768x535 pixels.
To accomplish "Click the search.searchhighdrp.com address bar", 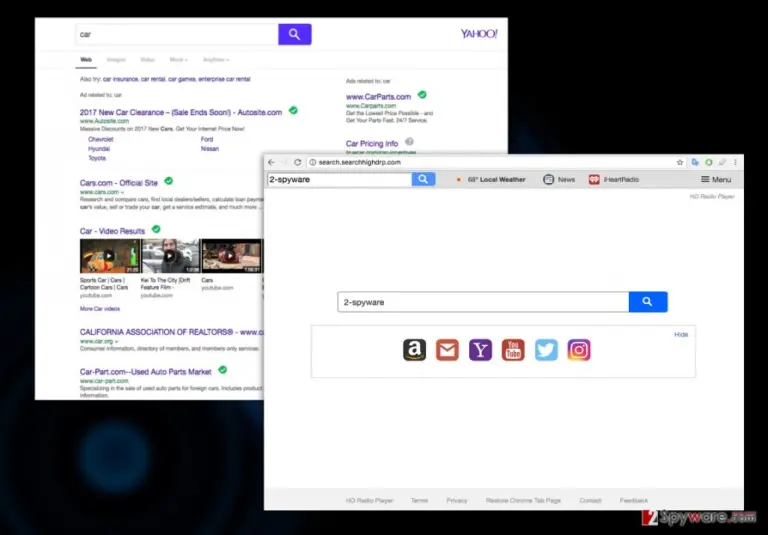I will tap(490, 162).
